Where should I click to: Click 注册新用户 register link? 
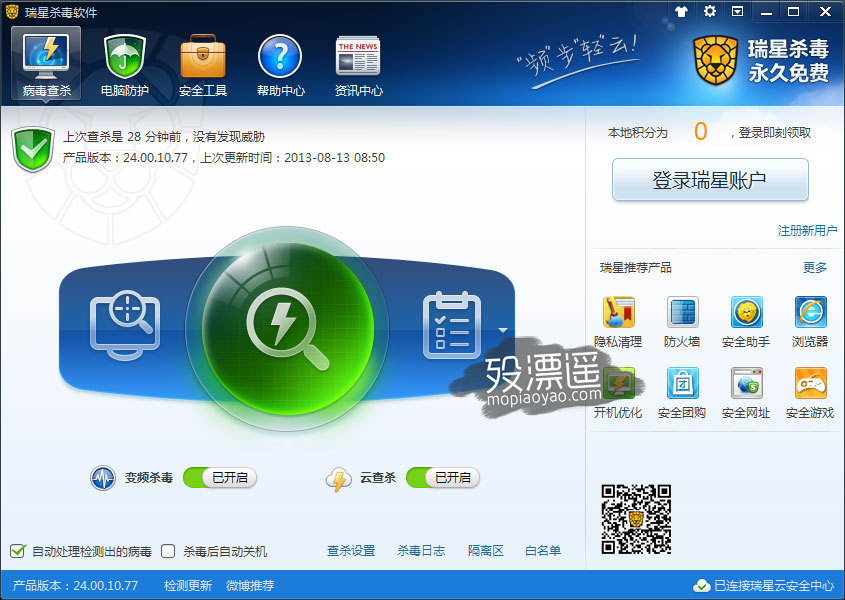pyautogui.click(x=807, y=231)
